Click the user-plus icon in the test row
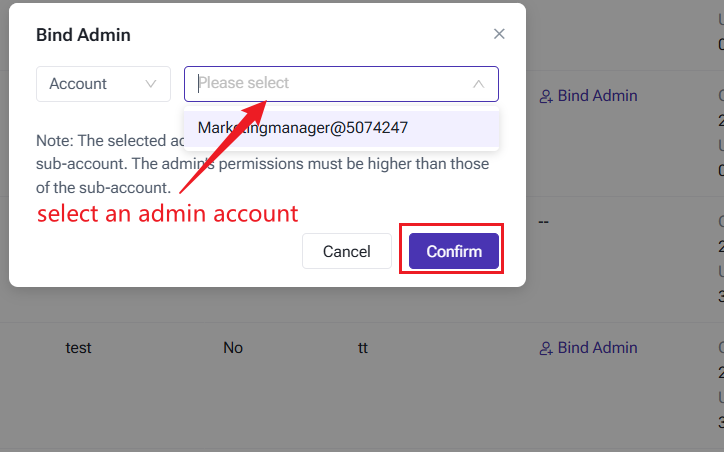This screenshot has height=452, width=724. [546, 348]
